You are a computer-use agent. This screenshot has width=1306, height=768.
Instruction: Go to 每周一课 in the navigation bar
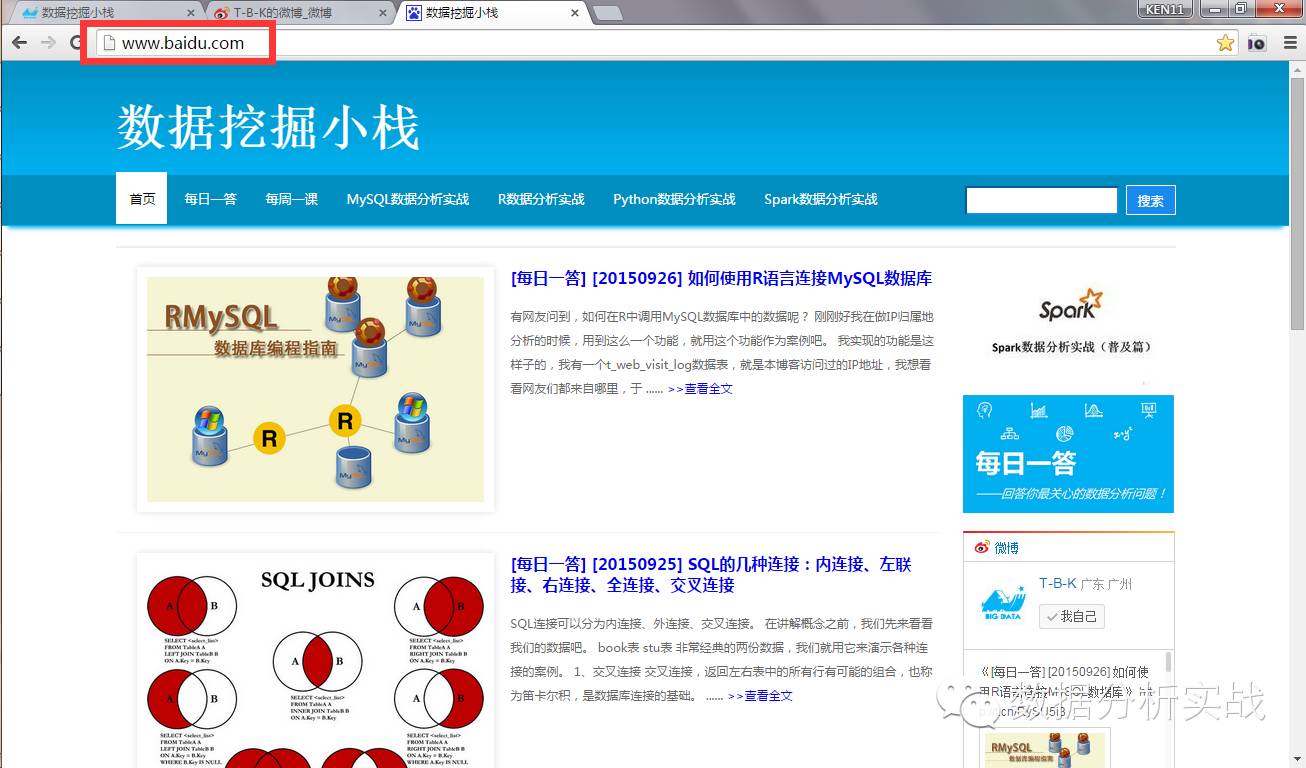pos(291,199)
